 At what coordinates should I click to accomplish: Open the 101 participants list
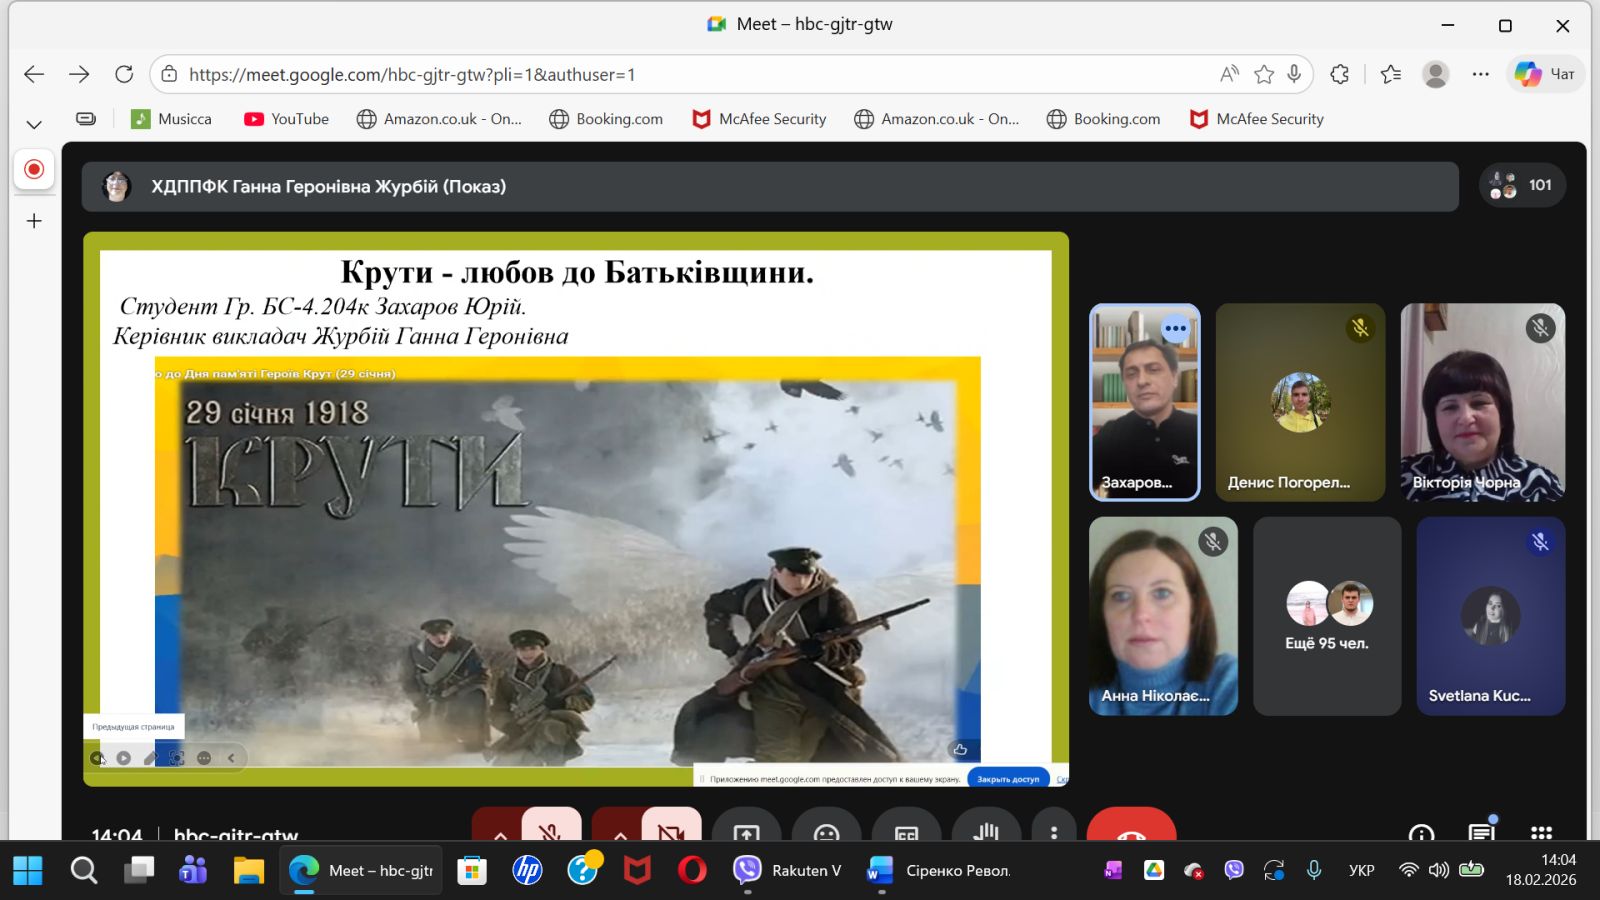[x=1522, y=185]
